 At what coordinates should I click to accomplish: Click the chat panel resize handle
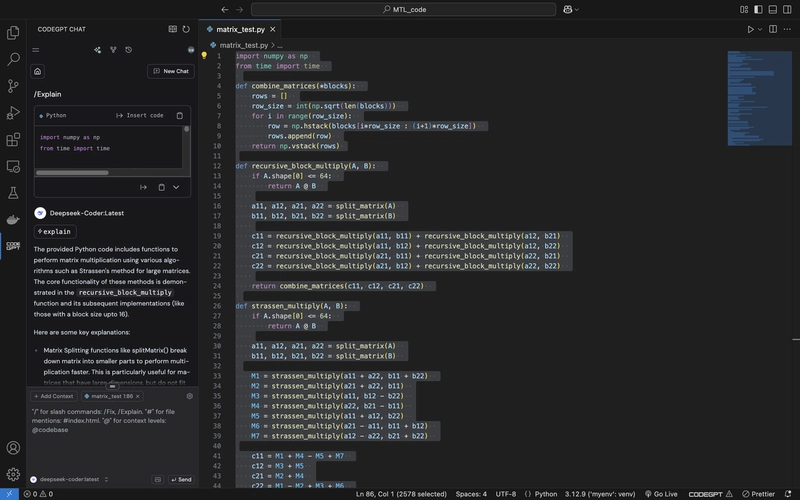[112, 386]
